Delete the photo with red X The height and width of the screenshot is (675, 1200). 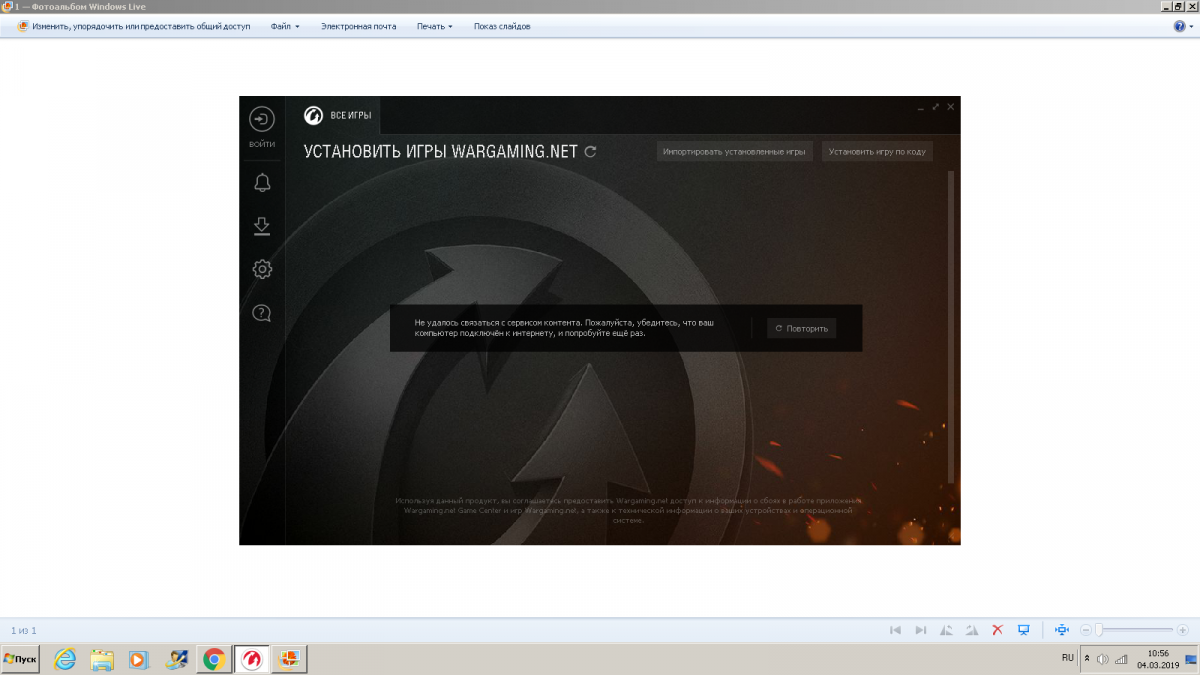point(997,630)
